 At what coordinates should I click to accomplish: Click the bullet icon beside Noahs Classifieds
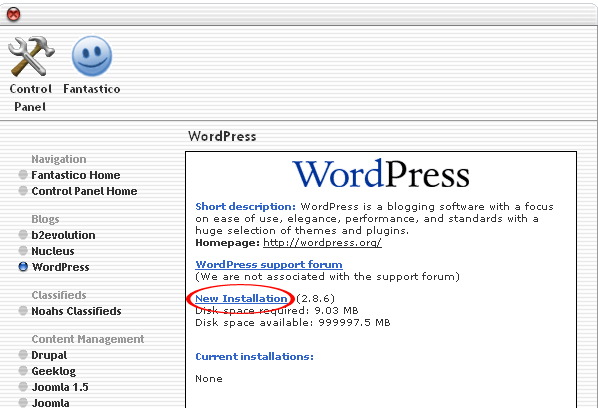23,311
